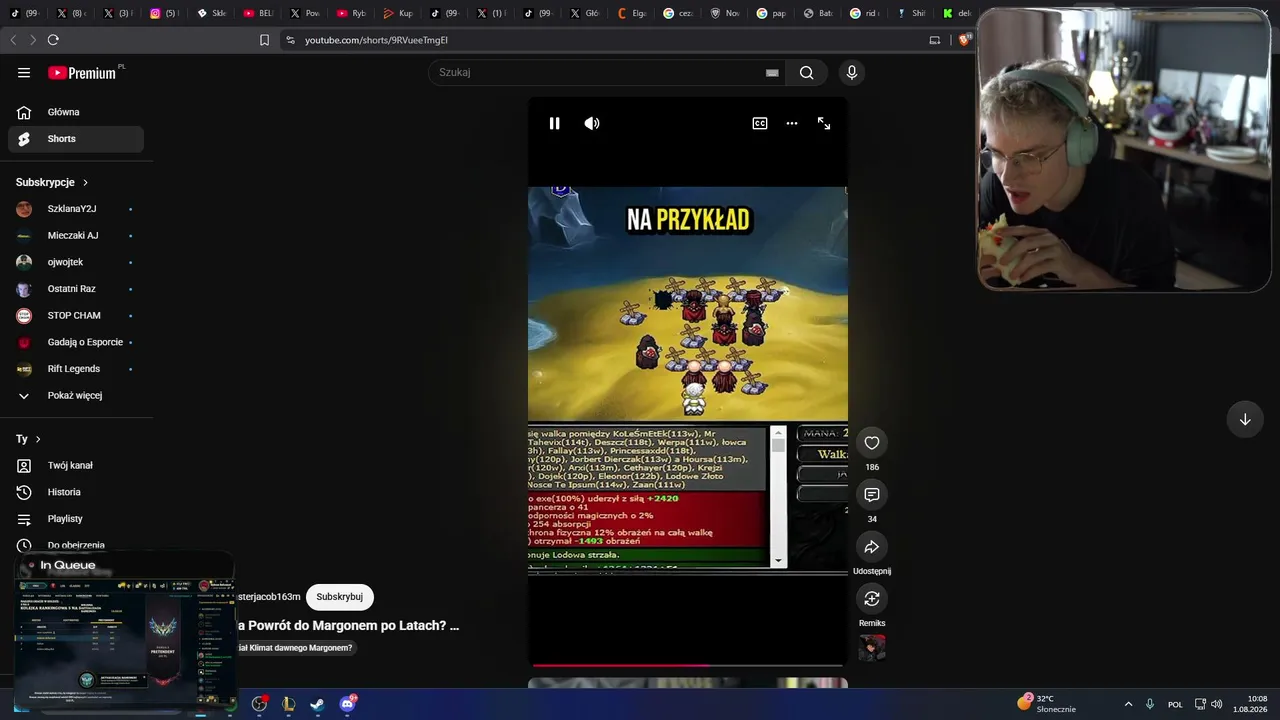Switch to the Sklep browser tab
Screen dimensions: 1280x720
pos(210,14)
